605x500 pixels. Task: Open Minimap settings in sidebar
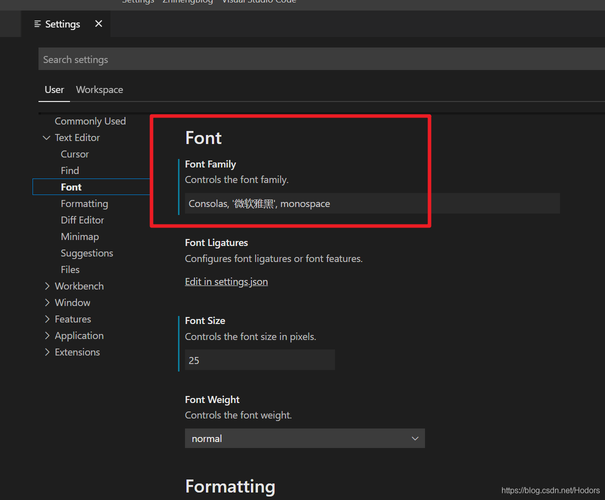click(x=80, y=237)
